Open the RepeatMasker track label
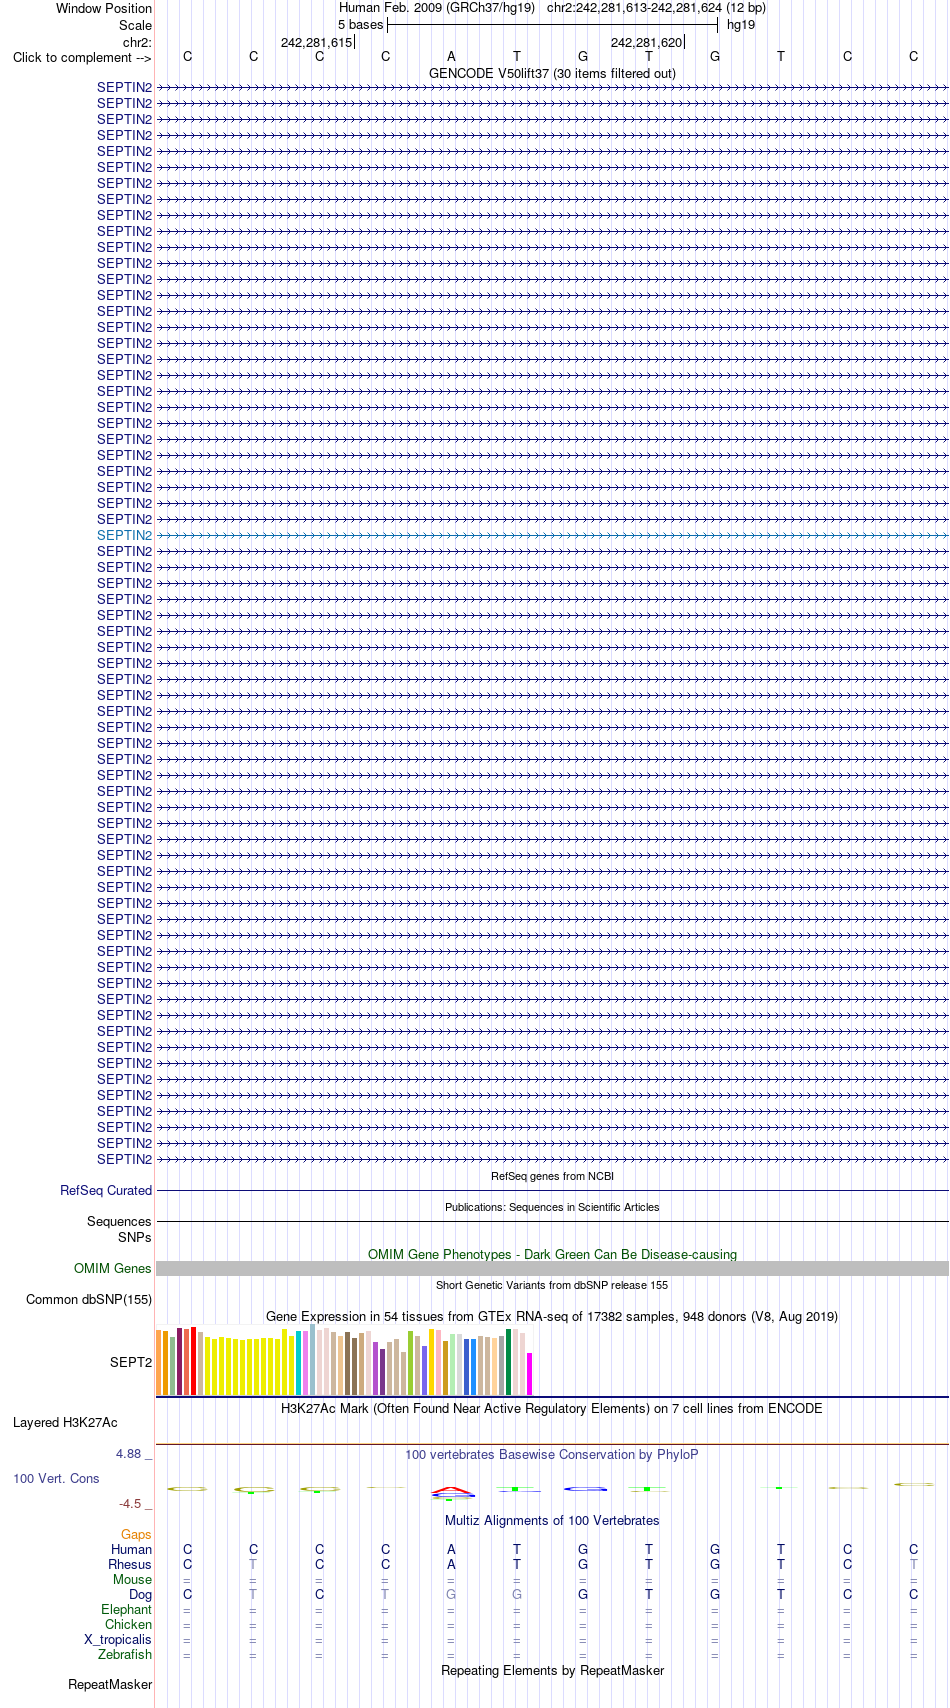 110,1684
